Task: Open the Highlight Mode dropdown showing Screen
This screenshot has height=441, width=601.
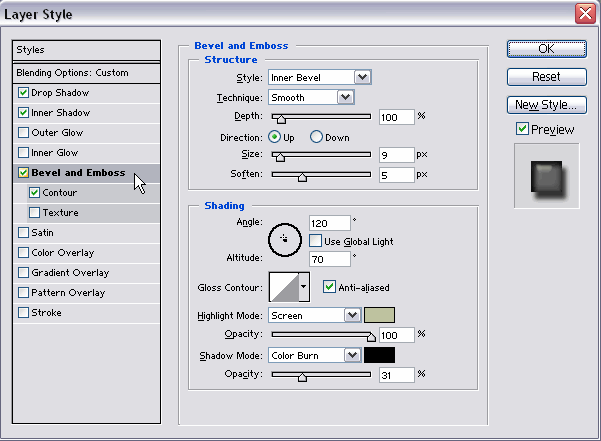Action: [315, 315]
